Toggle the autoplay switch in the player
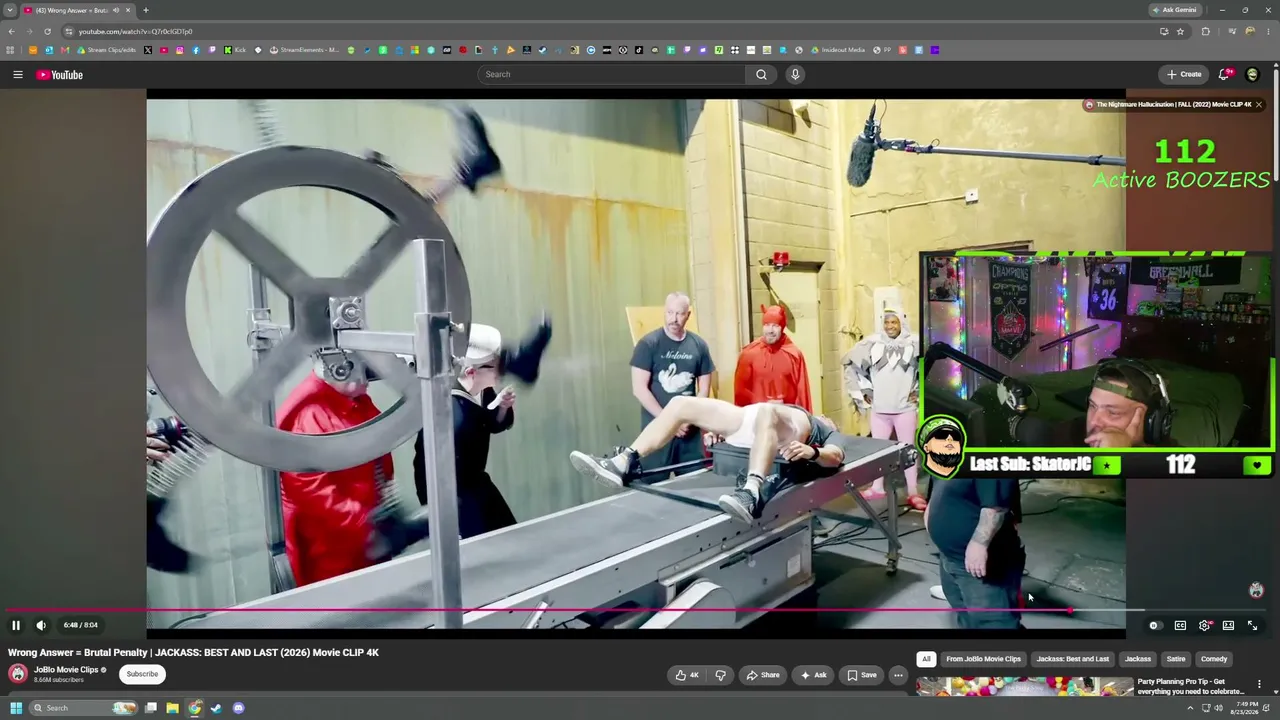This screenshot has height=720, width=1280. (x=1154, y=625)
